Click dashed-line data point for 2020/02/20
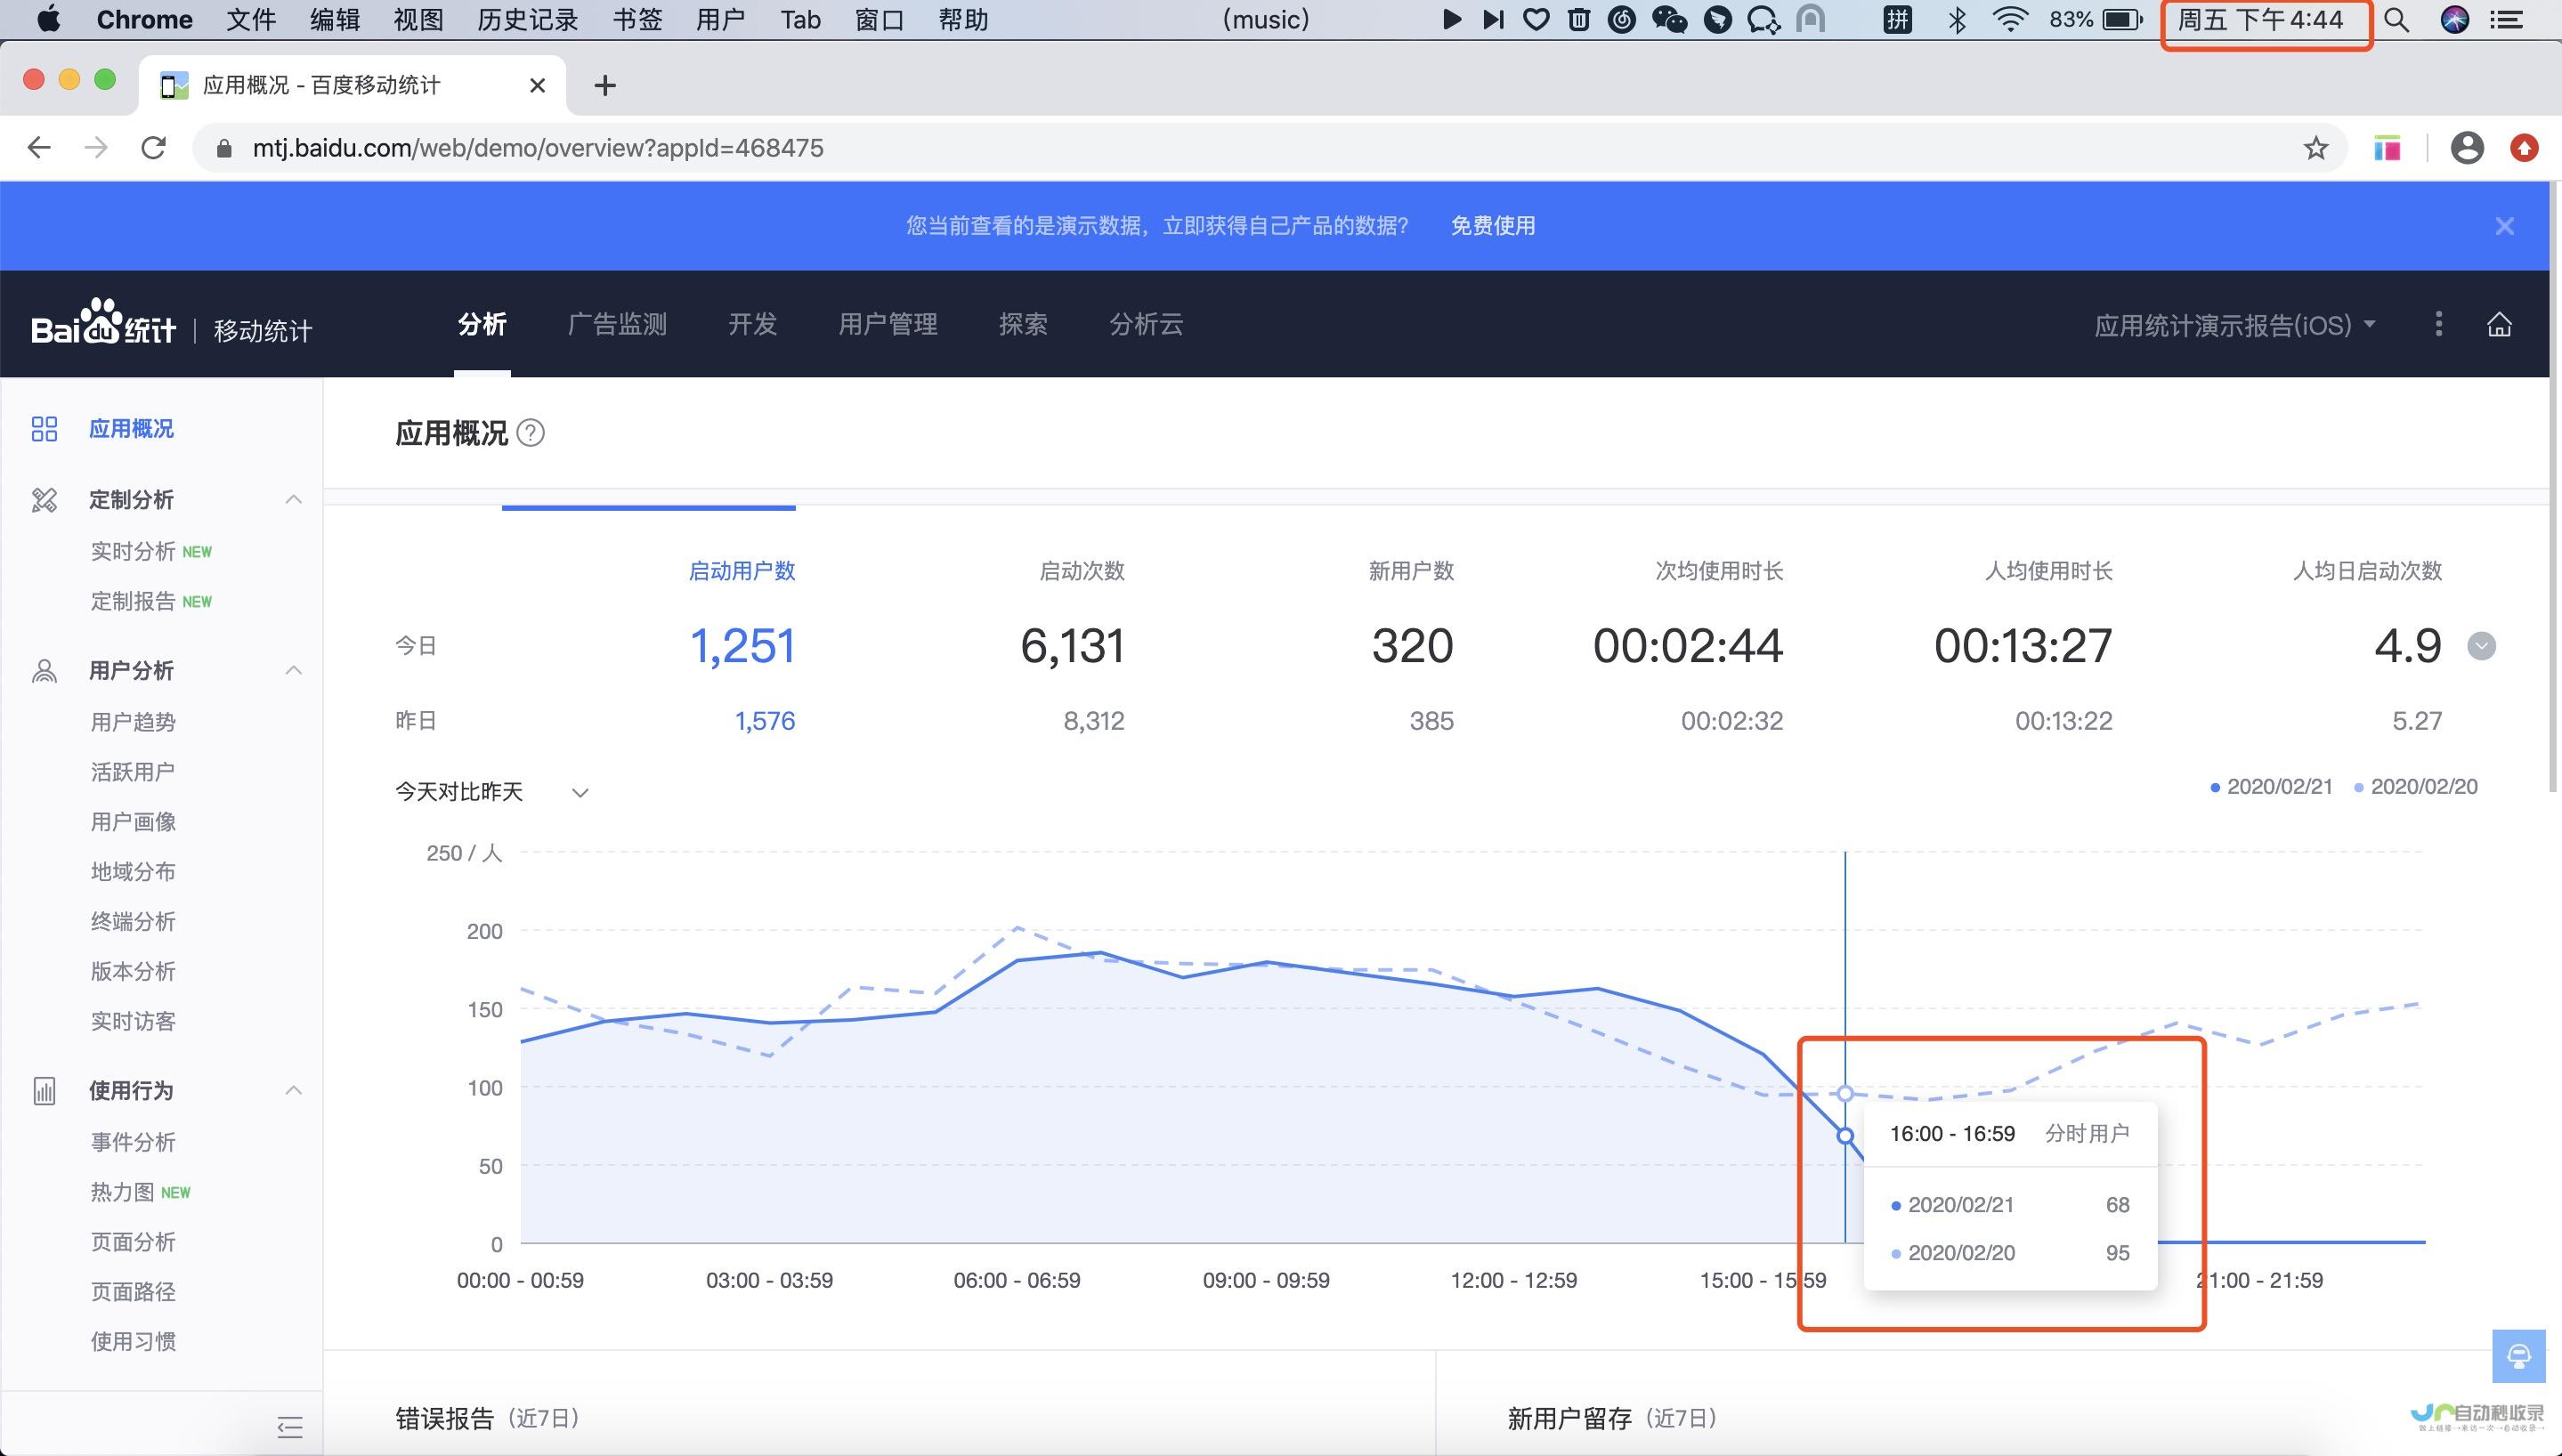 tap(1845, 1094)
